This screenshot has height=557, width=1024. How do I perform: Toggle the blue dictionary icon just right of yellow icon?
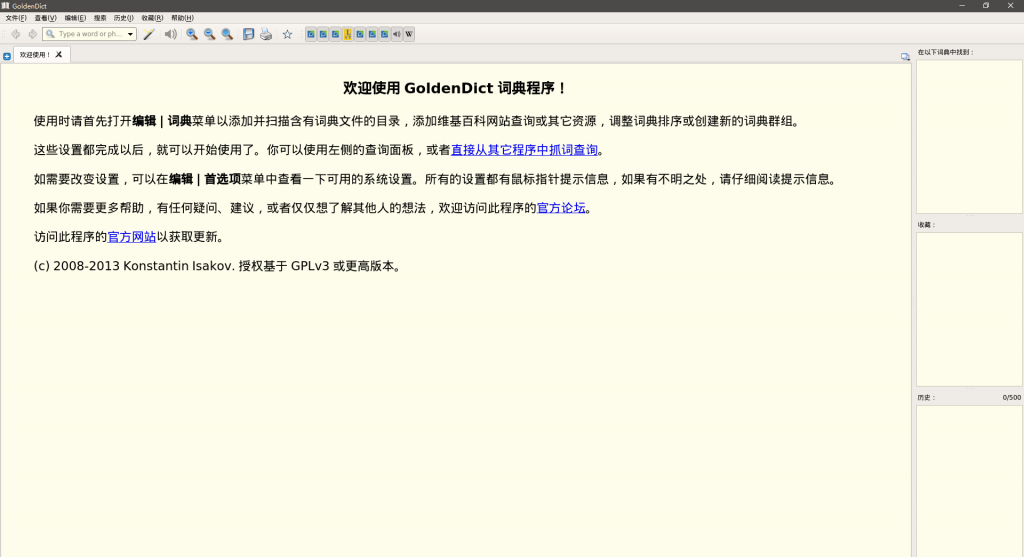(x=360, y=34)
